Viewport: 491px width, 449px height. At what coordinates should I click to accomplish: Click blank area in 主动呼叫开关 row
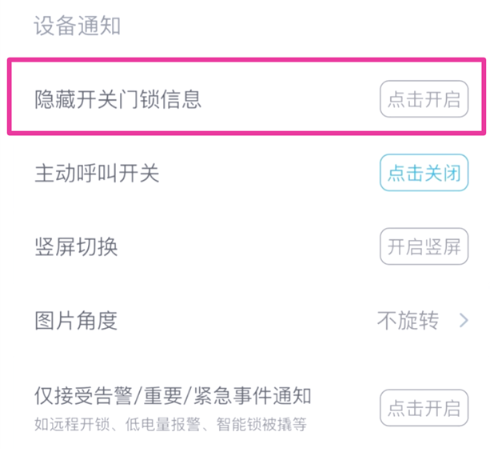[x=269, y=173]
